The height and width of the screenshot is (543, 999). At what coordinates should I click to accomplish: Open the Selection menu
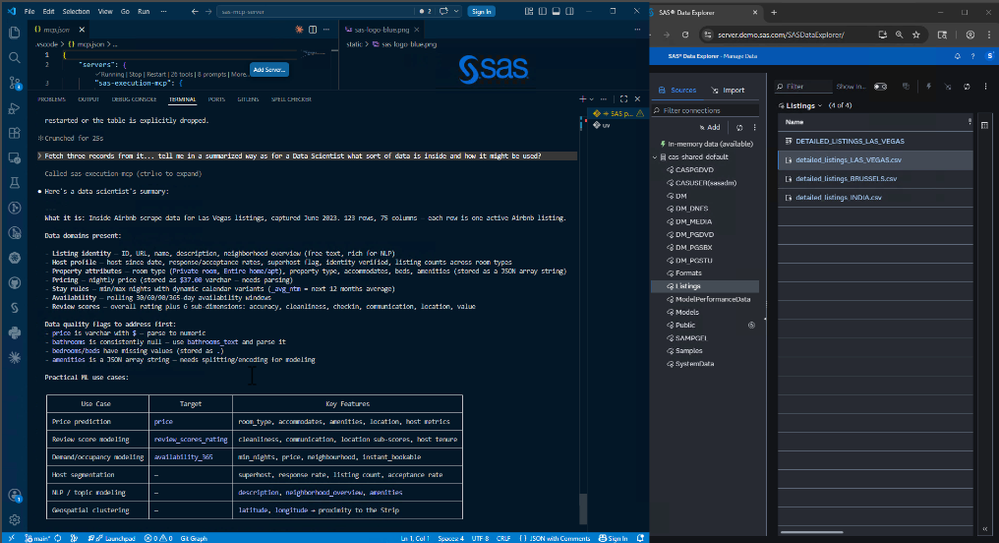pos(76,11)
